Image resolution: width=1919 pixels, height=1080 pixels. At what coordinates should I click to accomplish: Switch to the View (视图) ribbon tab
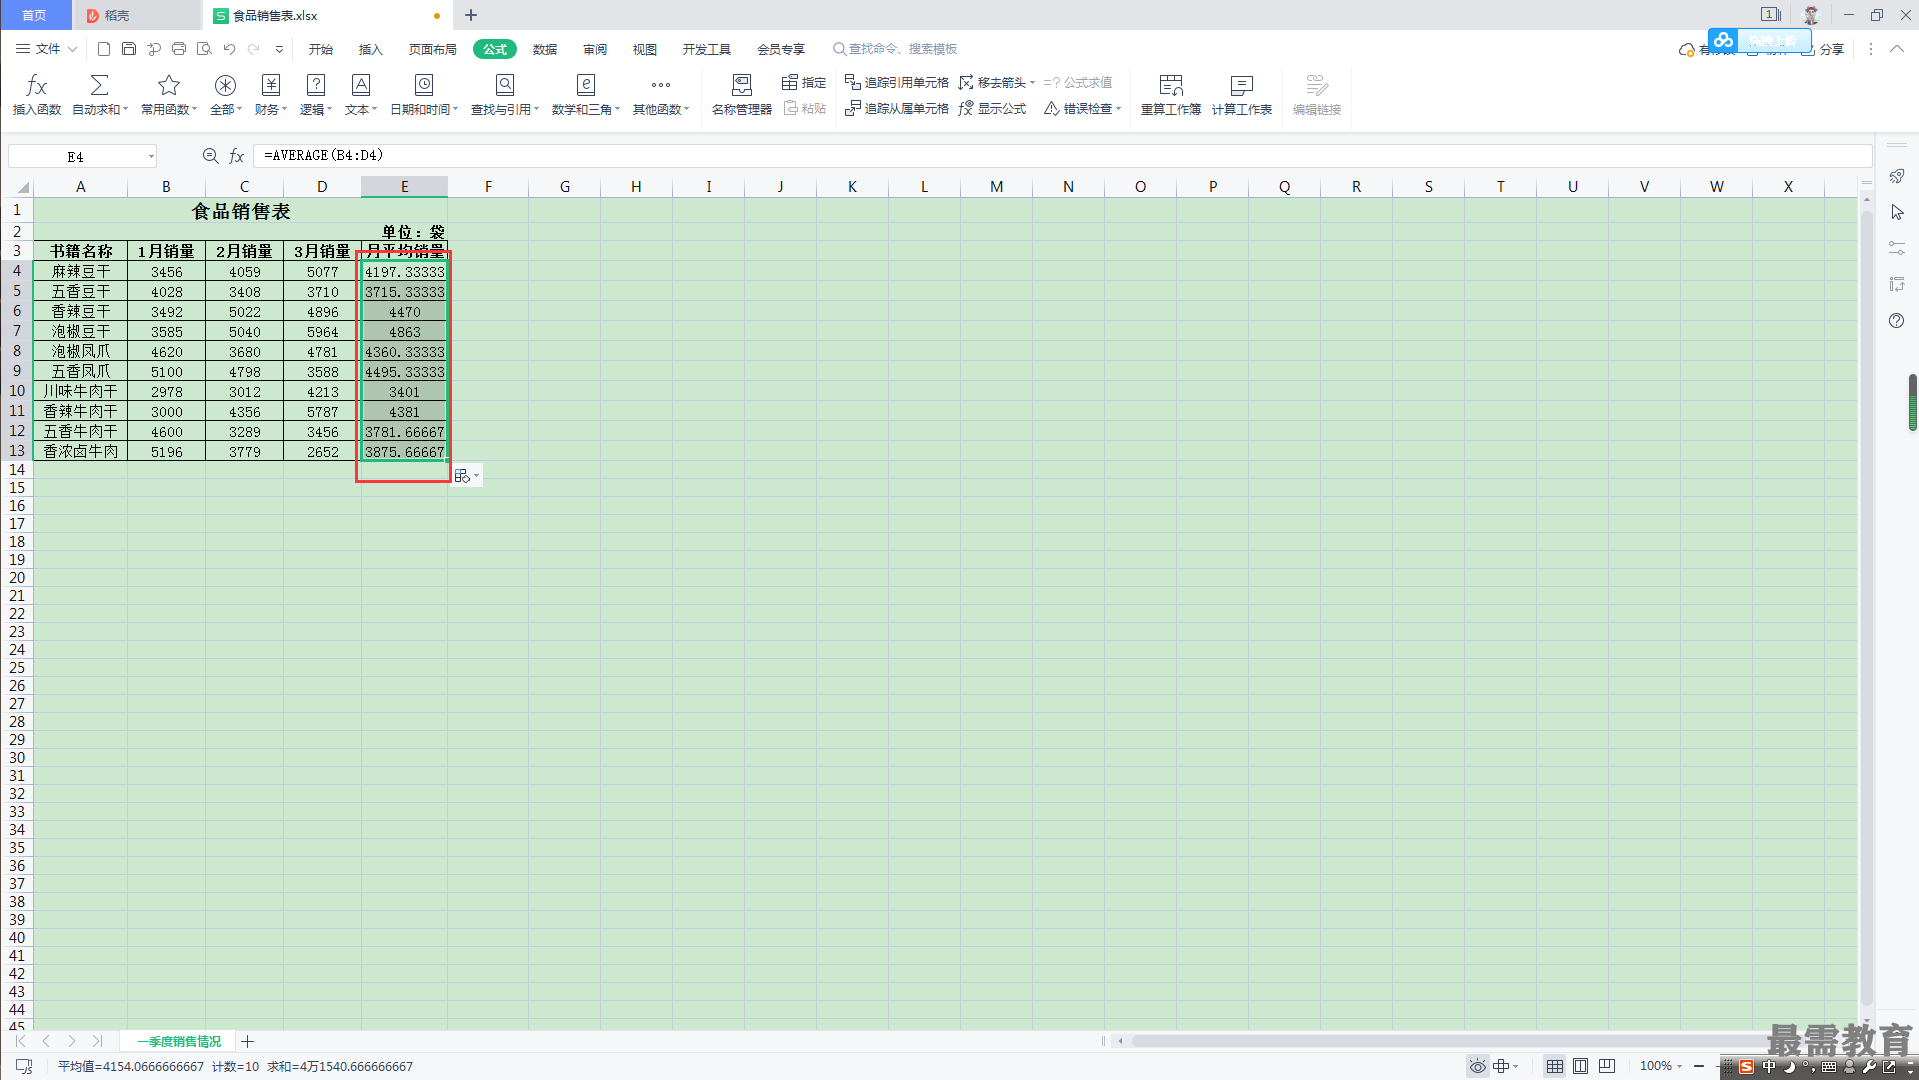(x=645, y=49)
